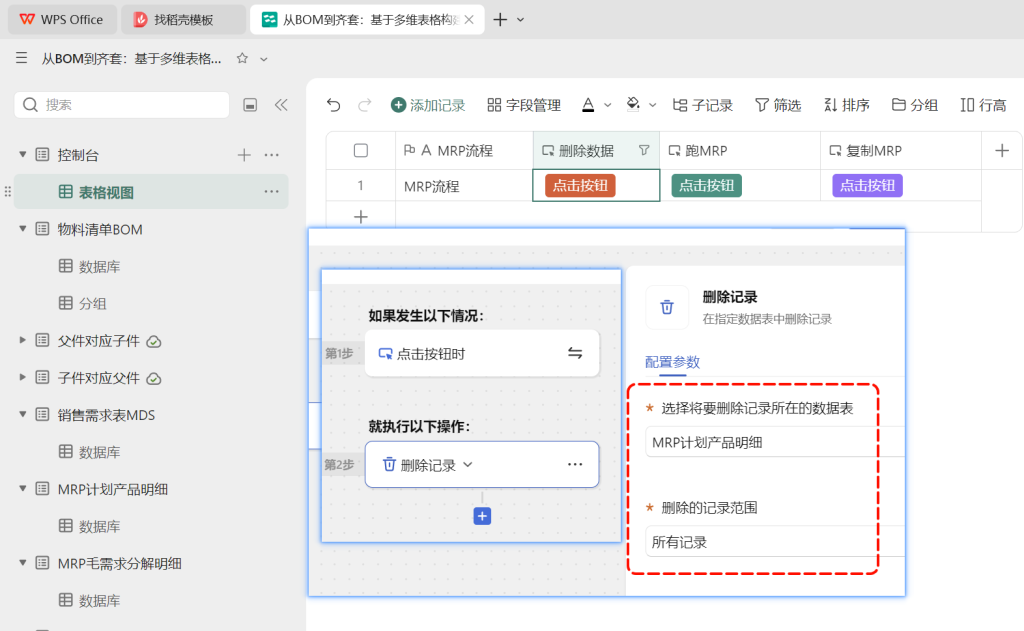Collapse the sidebar with double chevron
This screenshot has height=631, width=1024.
tap(281, 105)
